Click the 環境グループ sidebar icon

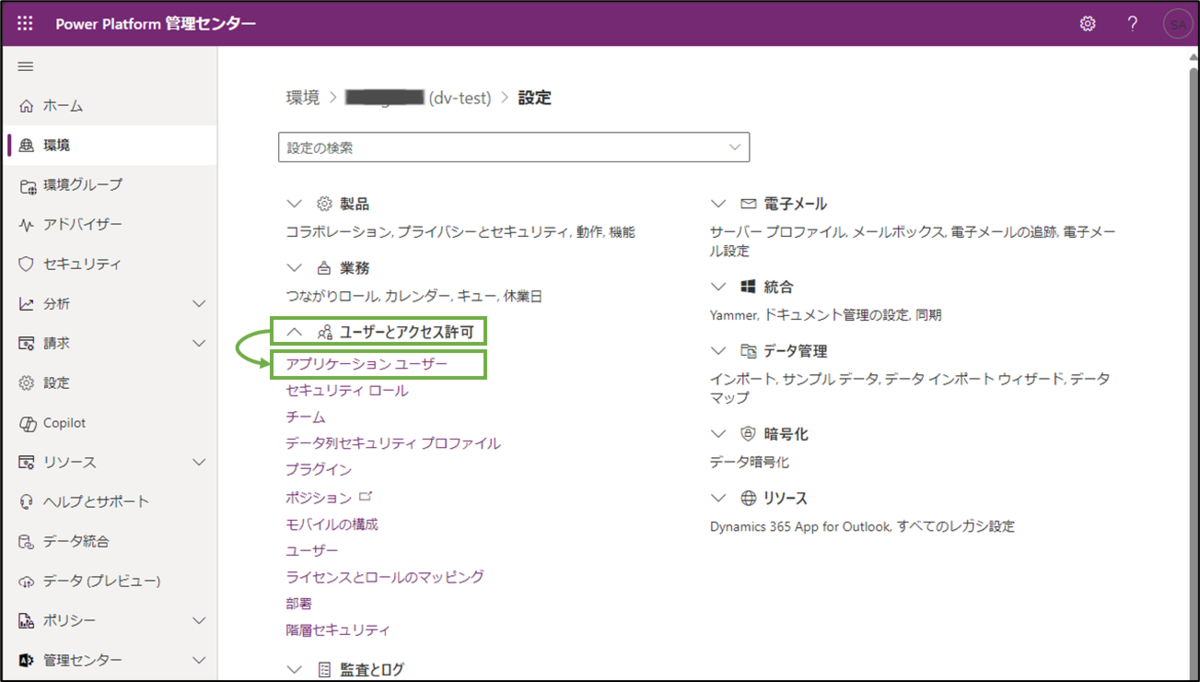click(x=27, y=185)
